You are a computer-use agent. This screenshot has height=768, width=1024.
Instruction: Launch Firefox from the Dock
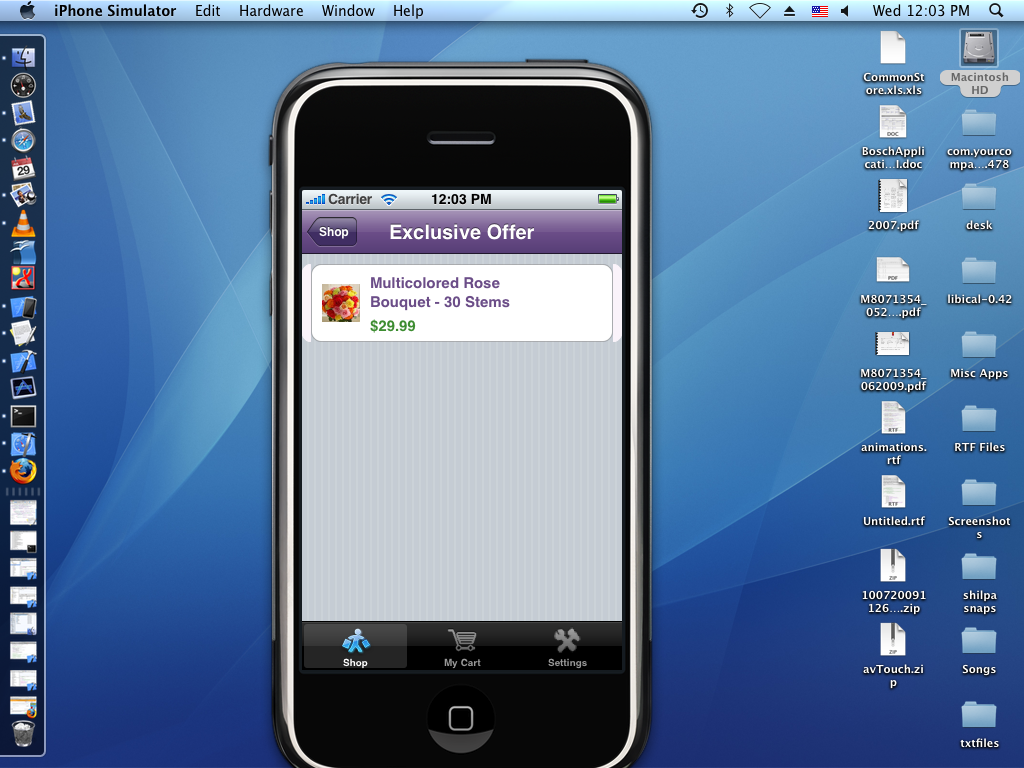click(x=24, y=471)
